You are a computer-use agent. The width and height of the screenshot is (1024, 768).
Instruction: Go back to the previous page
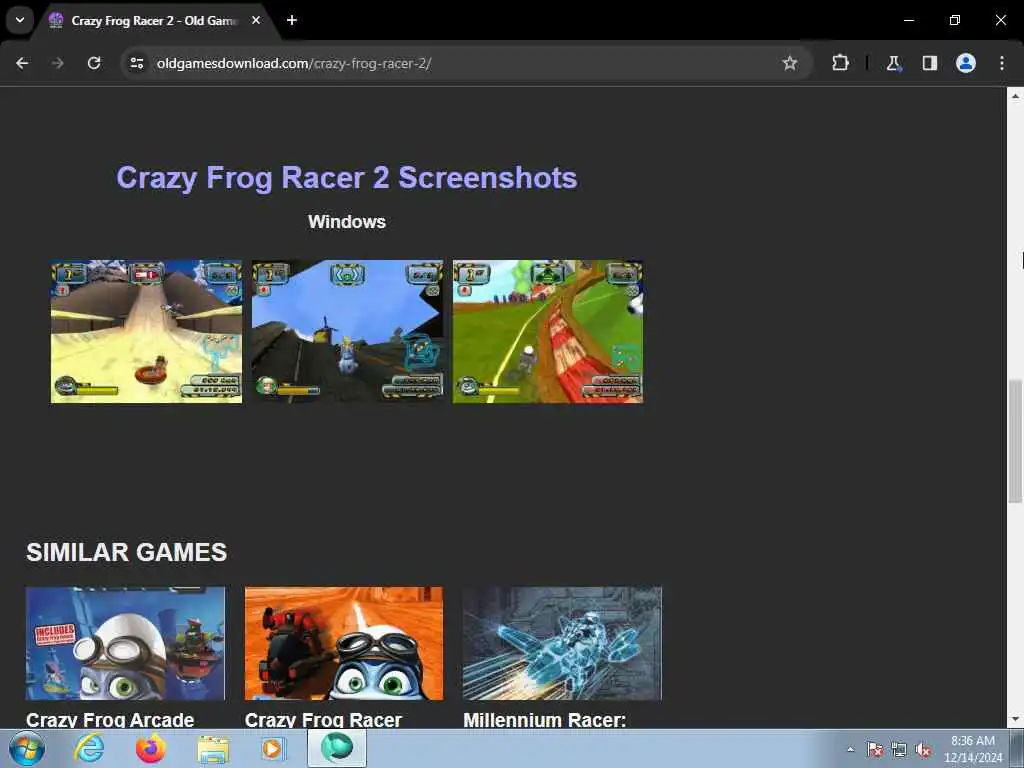[x=22, y=63]
